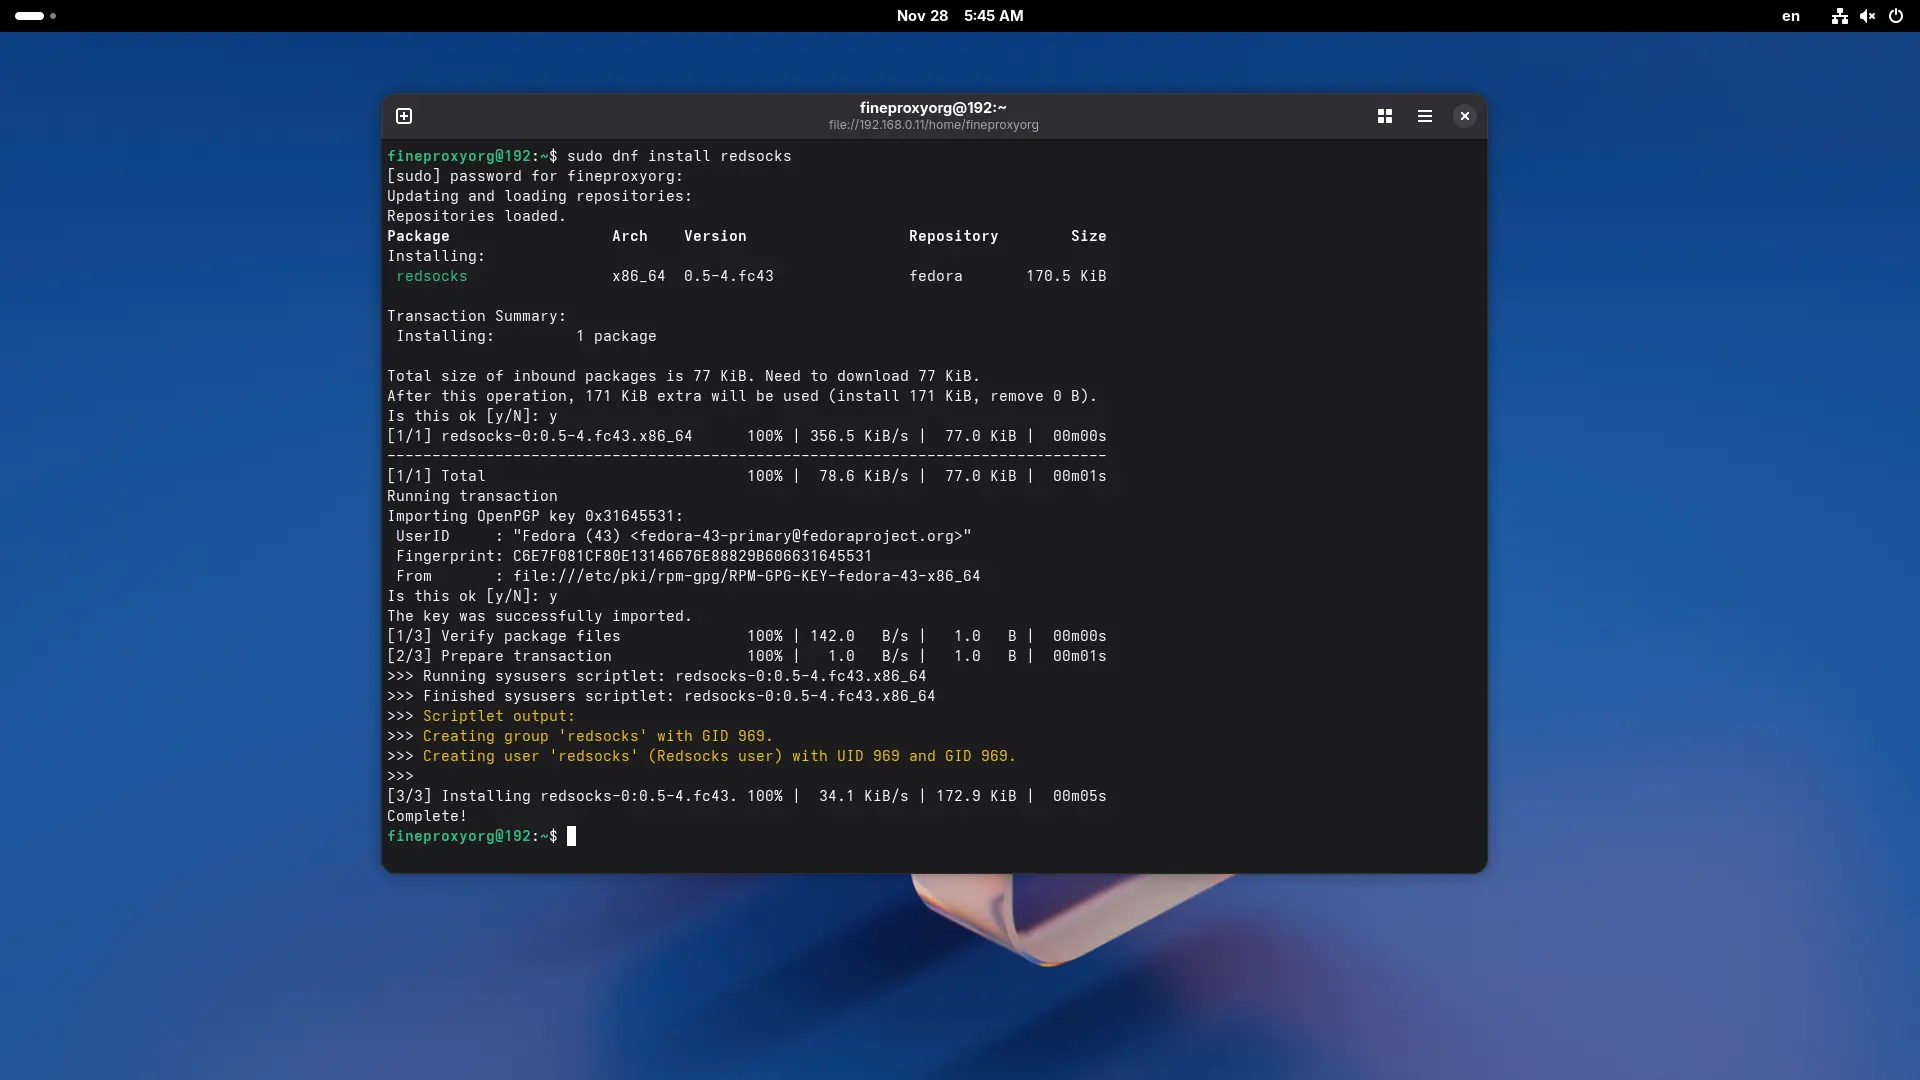1920x1080 pixels.
Task: Click the Fingerprint hash line
Action: pos(634,556)
